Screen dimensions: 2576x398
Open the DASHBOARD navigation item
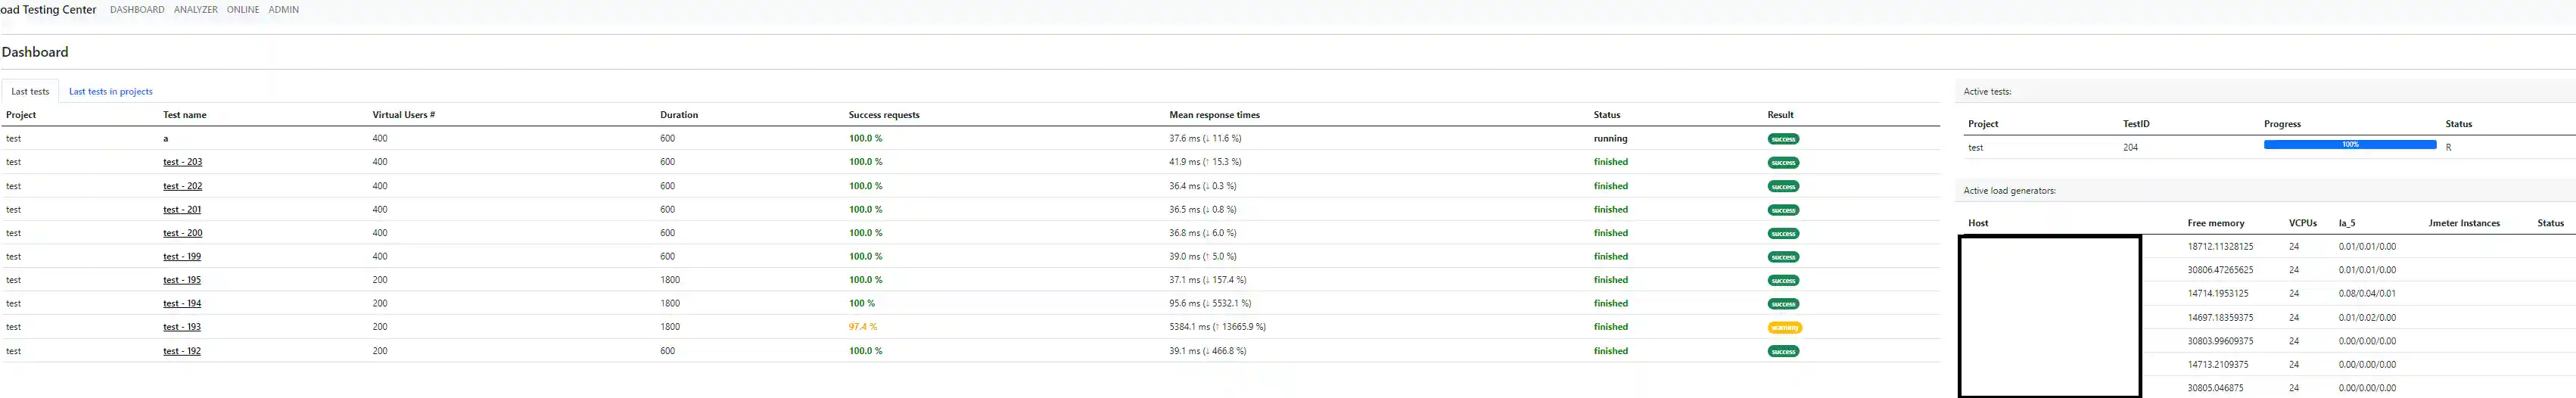(137, 10)
